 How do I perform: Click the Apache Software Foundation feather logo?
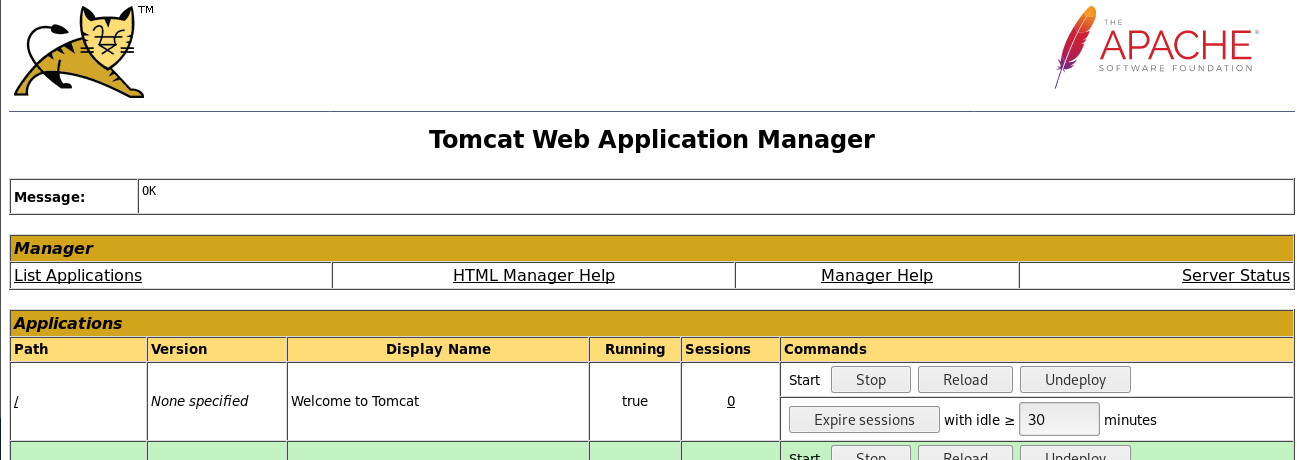(1155, 47)
